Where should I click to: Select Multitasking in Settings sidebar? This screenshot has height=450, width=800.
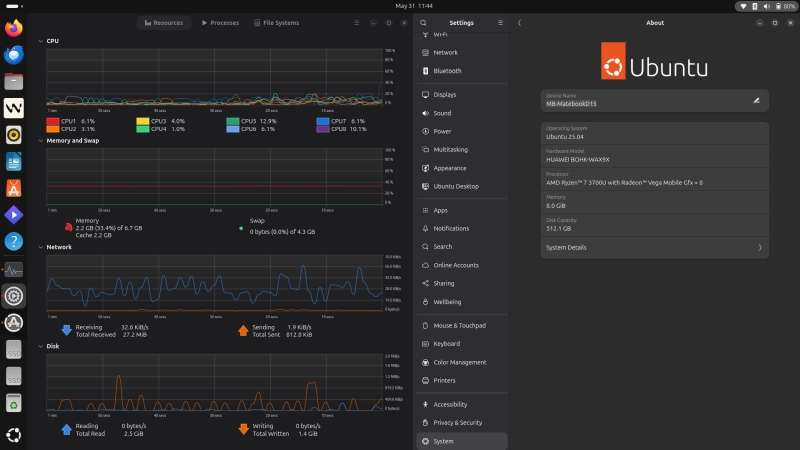(x=462, y=149)
